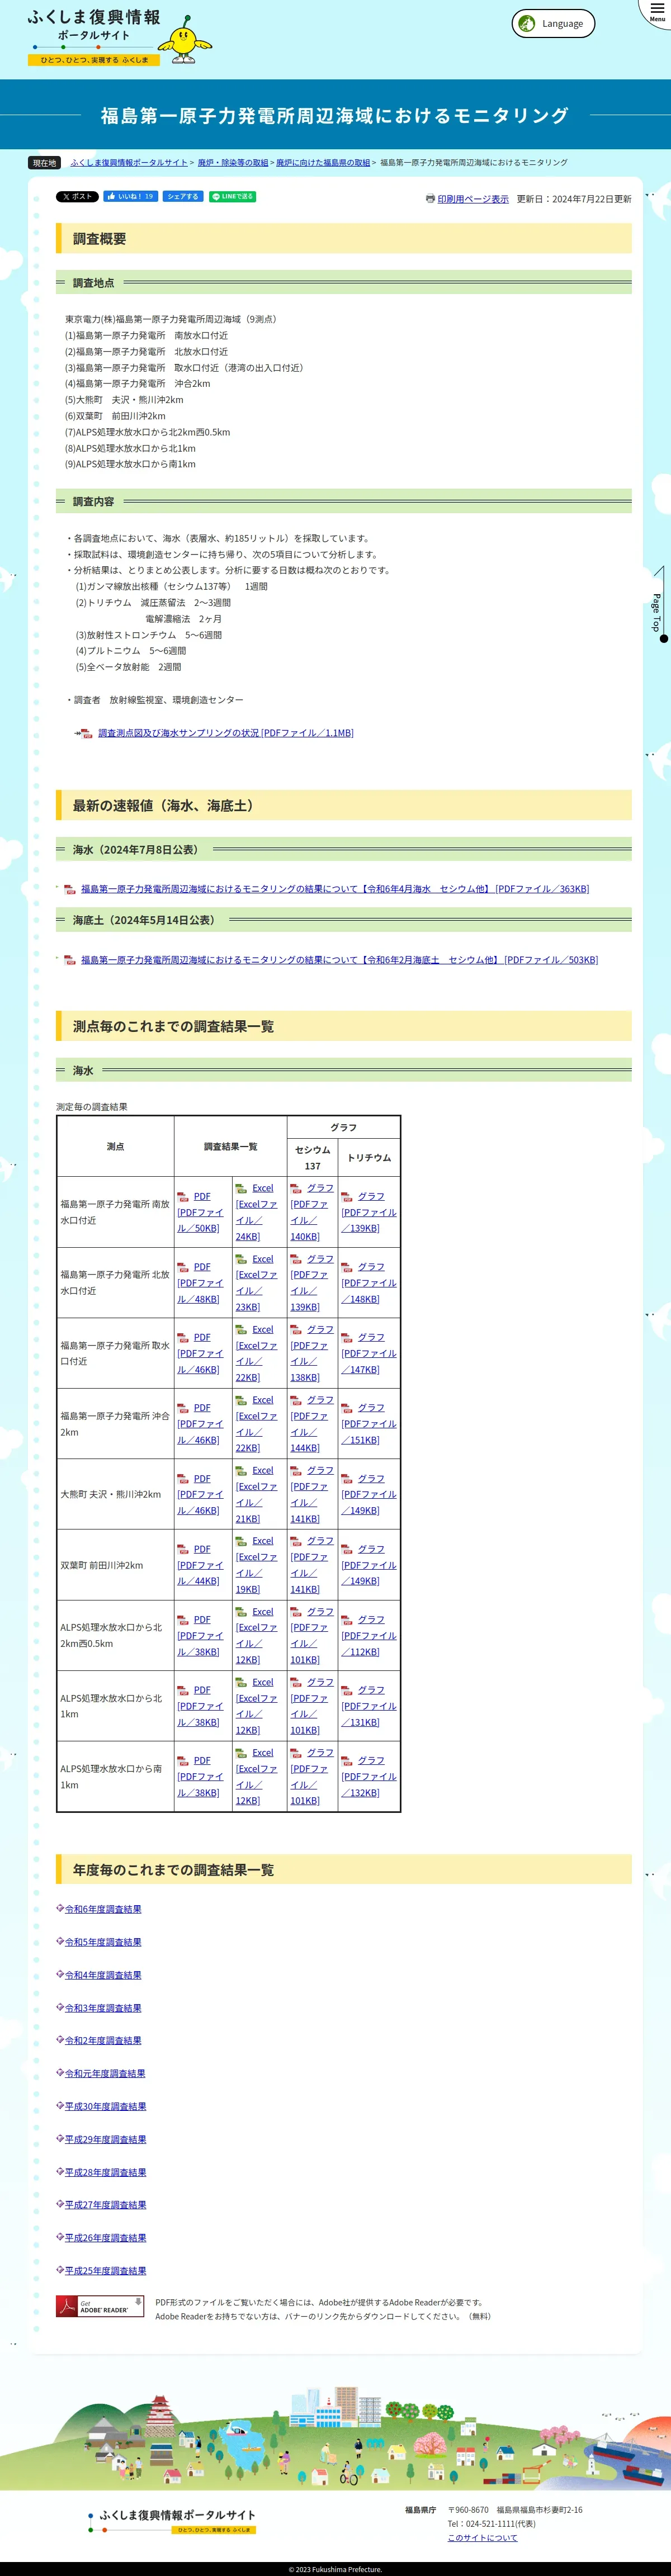
Task: Click Excel icon in 取水口付近 row
Action: tap(241, 1329)
